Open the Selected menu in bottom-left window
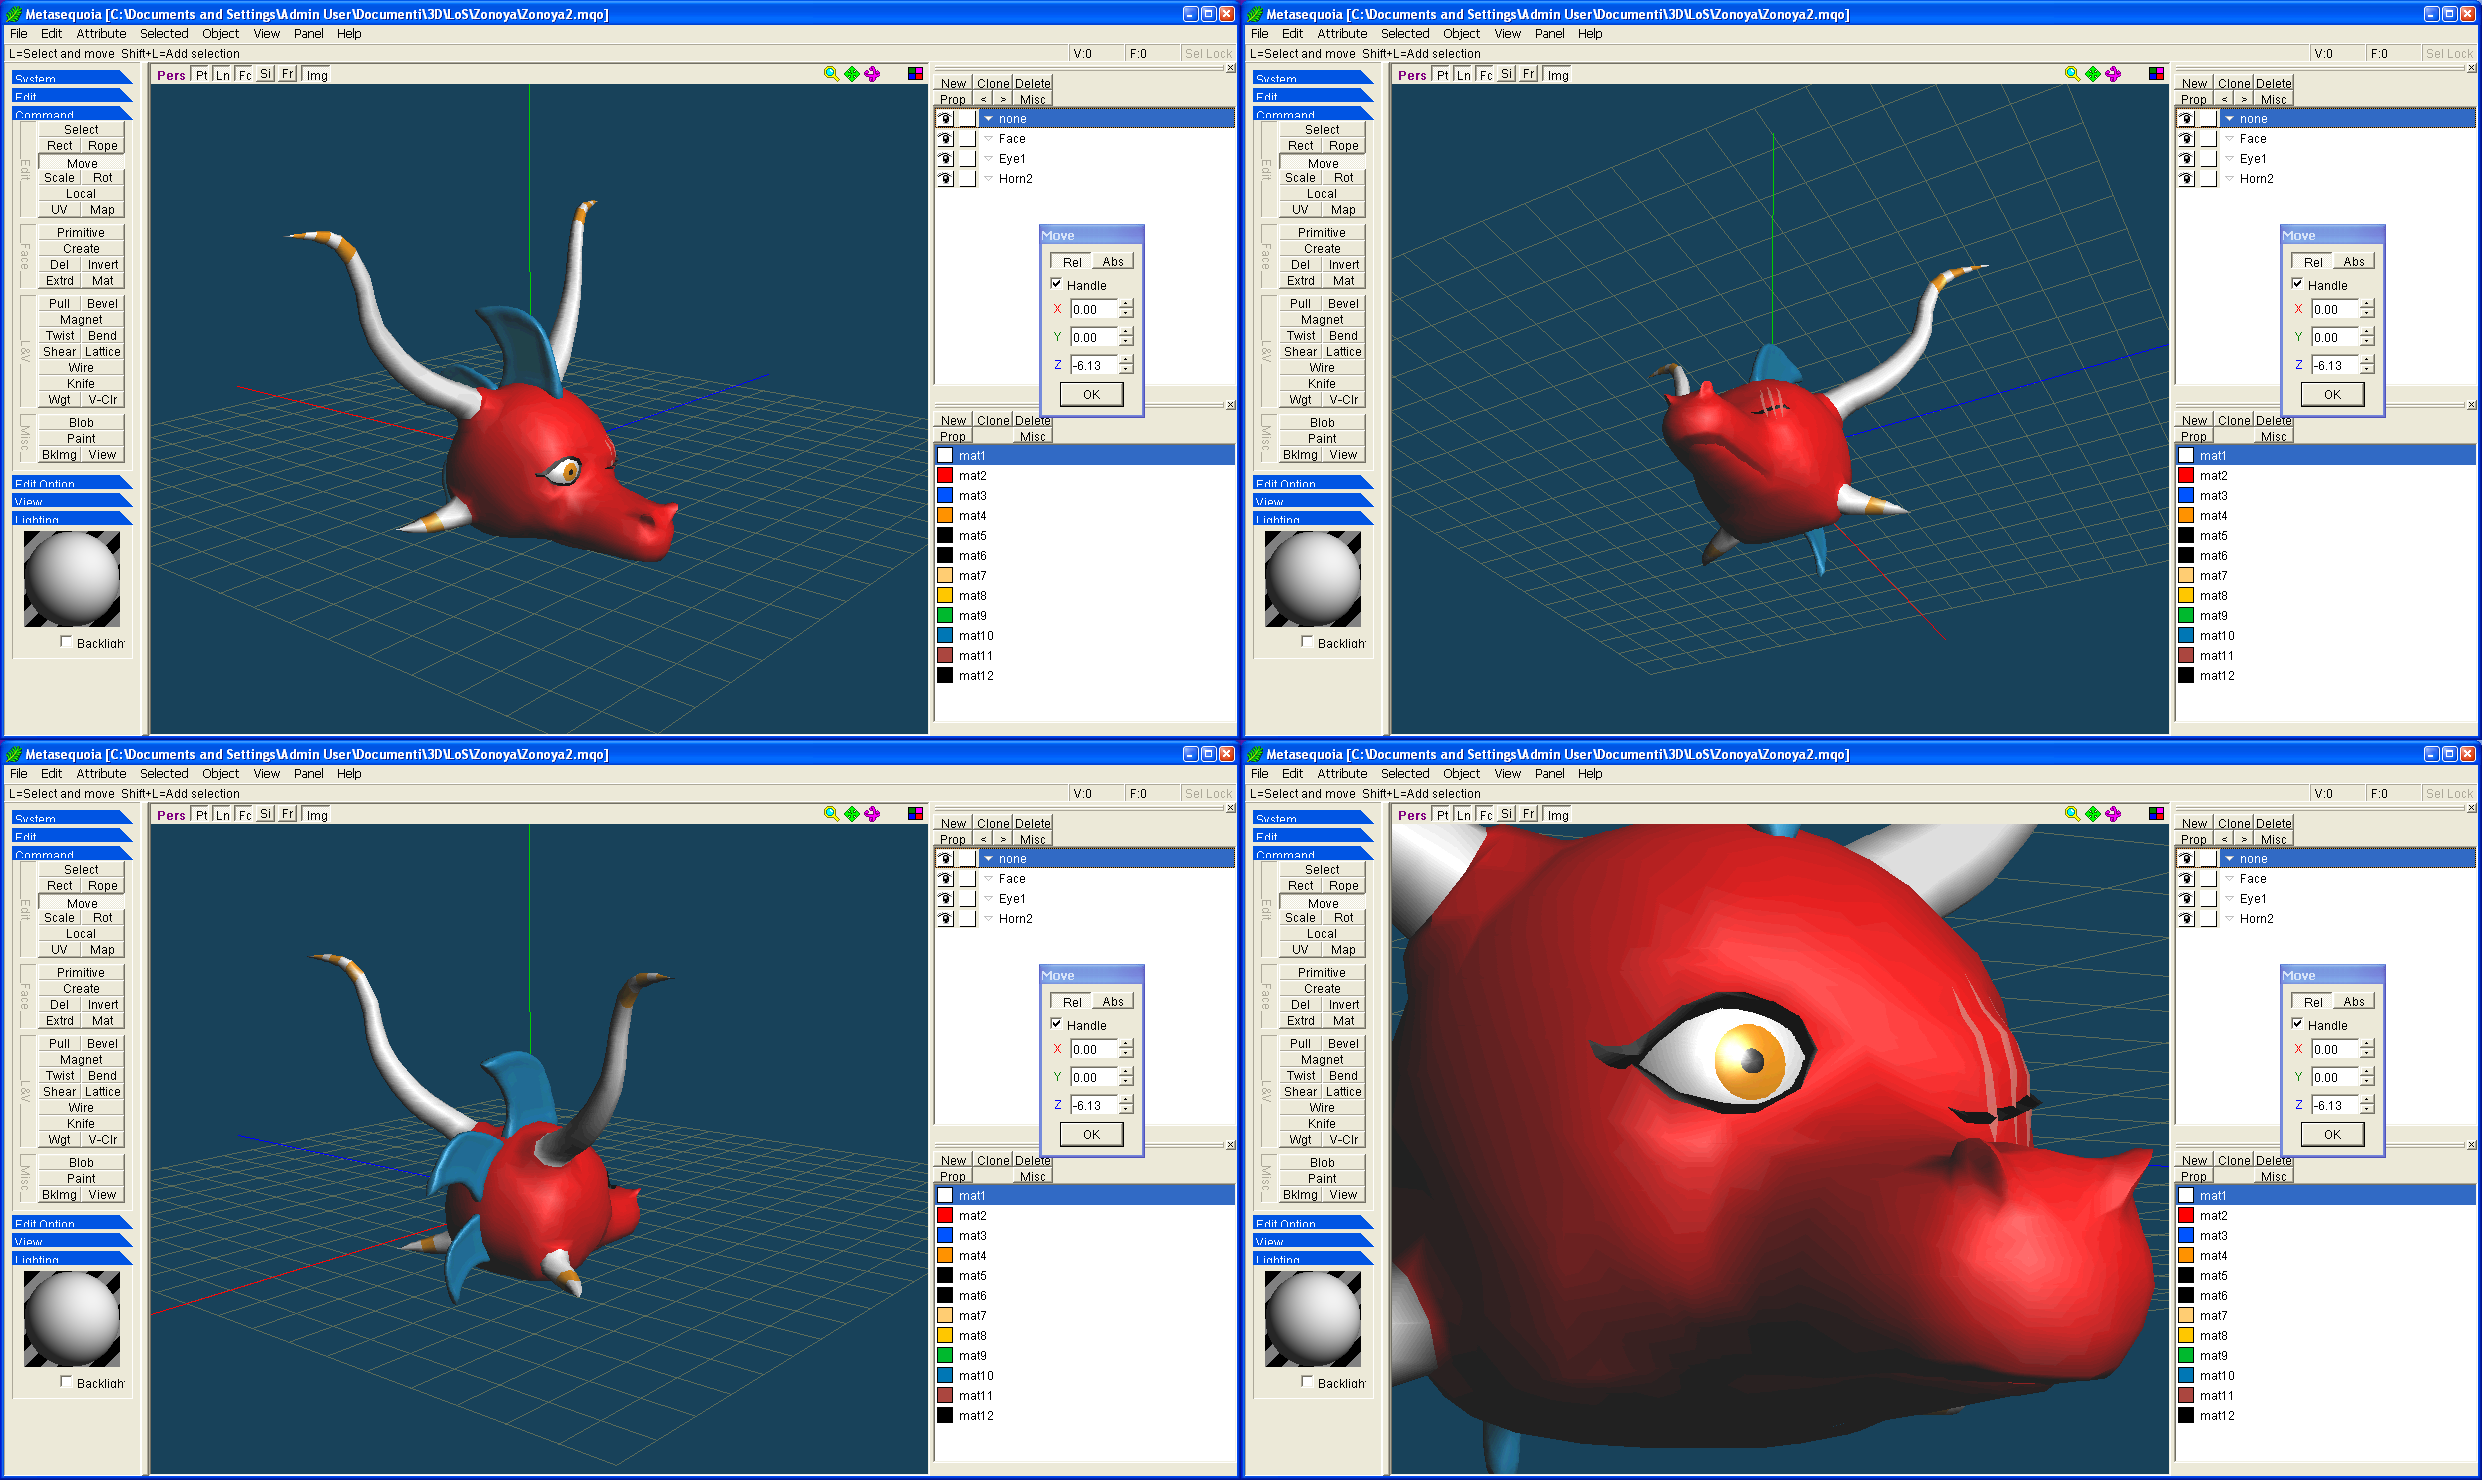 pyautogui.click(x=164, y=774)
